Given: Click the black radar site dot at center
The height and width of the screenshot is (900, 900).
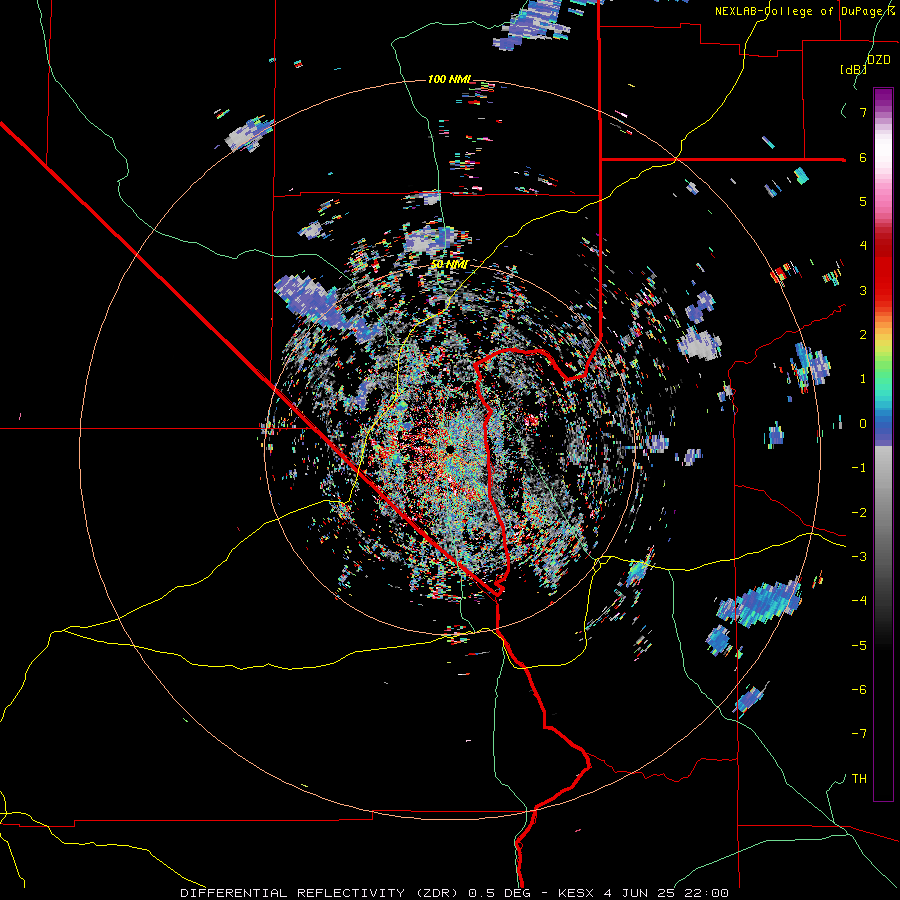Looking at the screenshot, I should (x=450, y=449).
